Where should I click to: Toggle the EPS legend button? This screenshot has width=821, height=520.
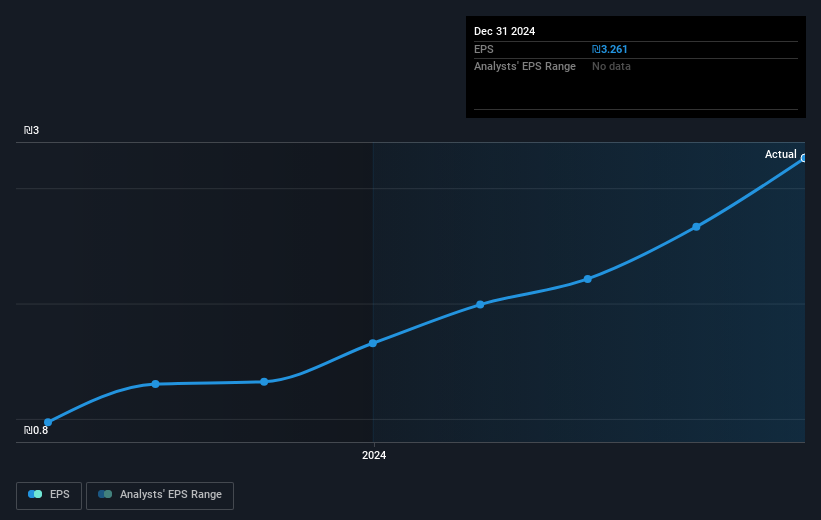(x=49, y=495)
